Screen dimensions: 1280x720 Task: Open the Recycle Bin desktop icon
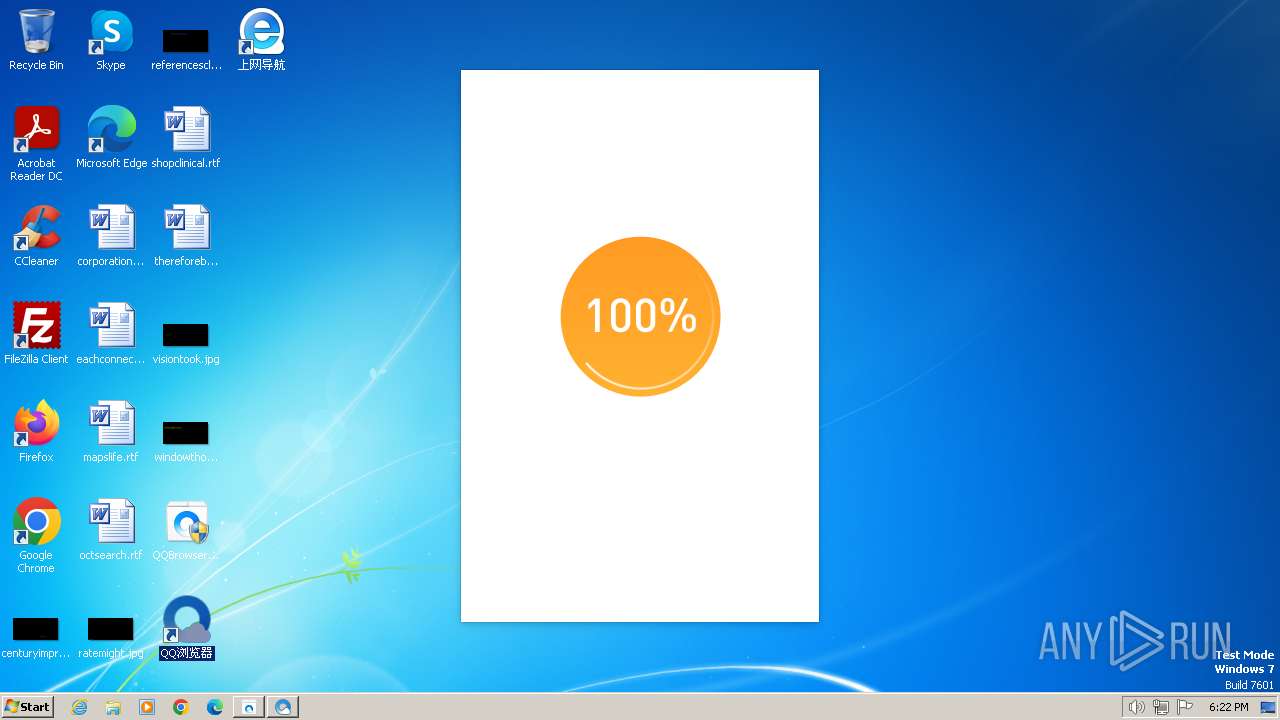(36, 40)
